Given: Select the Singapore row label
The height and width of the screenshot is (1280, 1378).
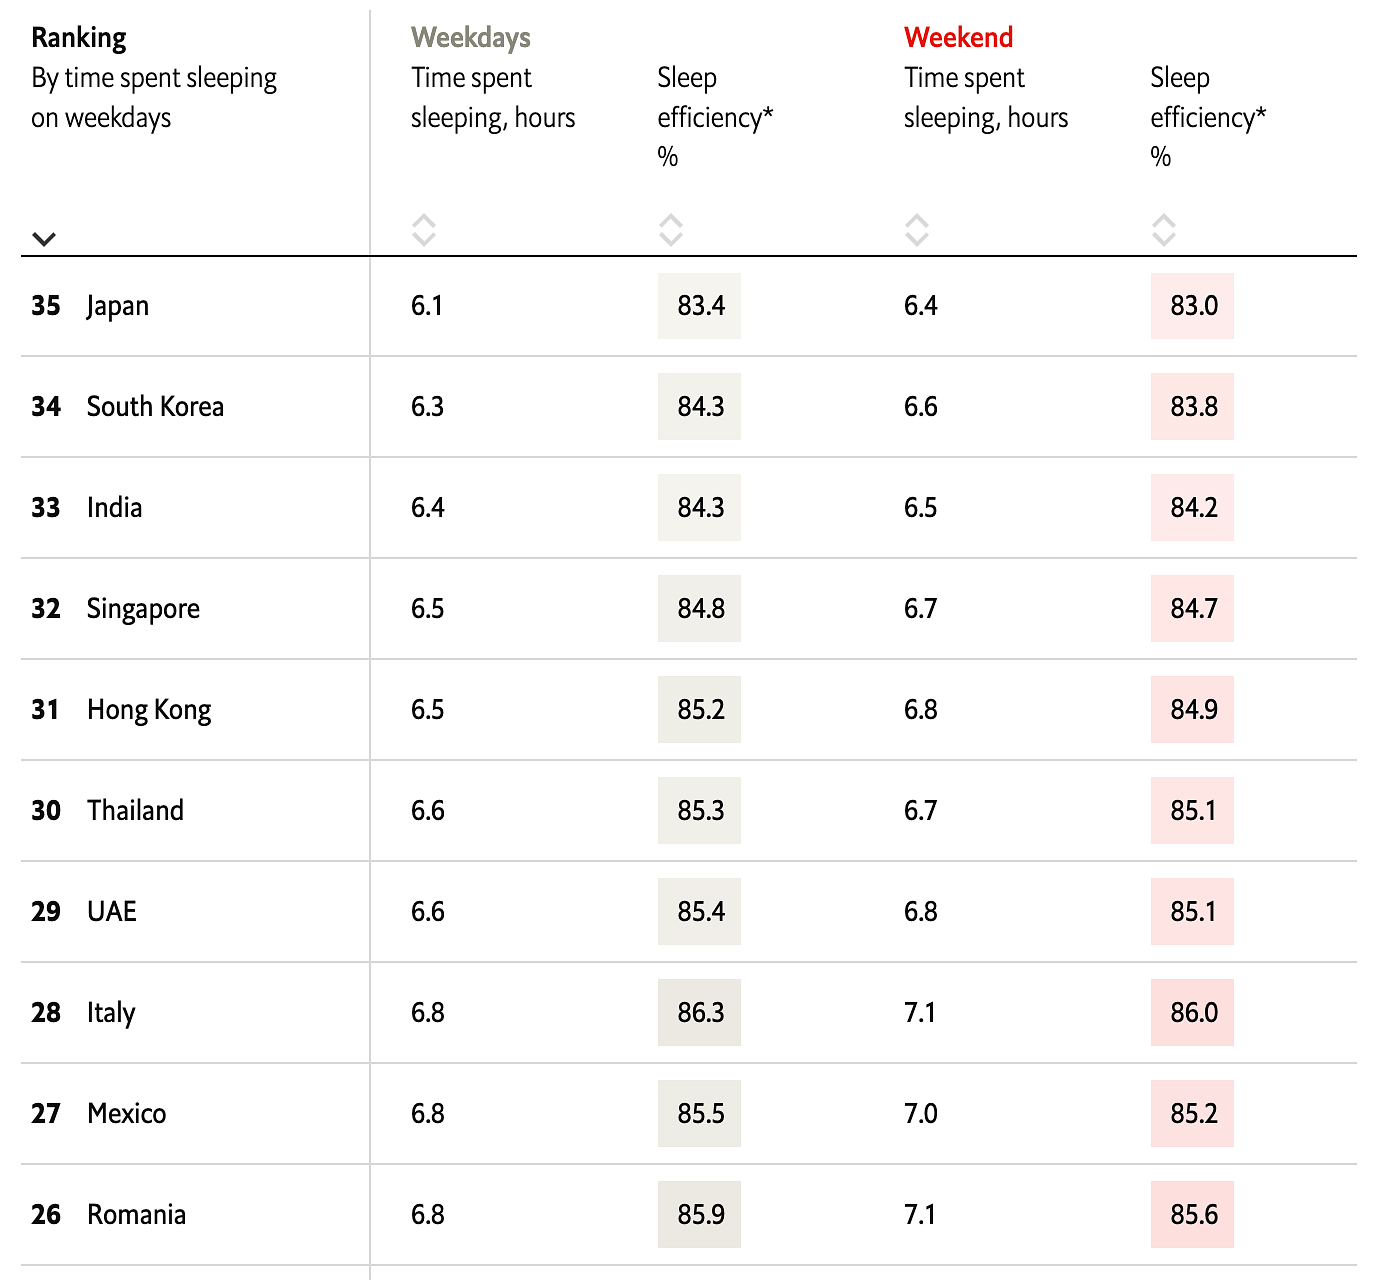Looking at the screenshot, I should pyautogui.click(x=143, y=609).
